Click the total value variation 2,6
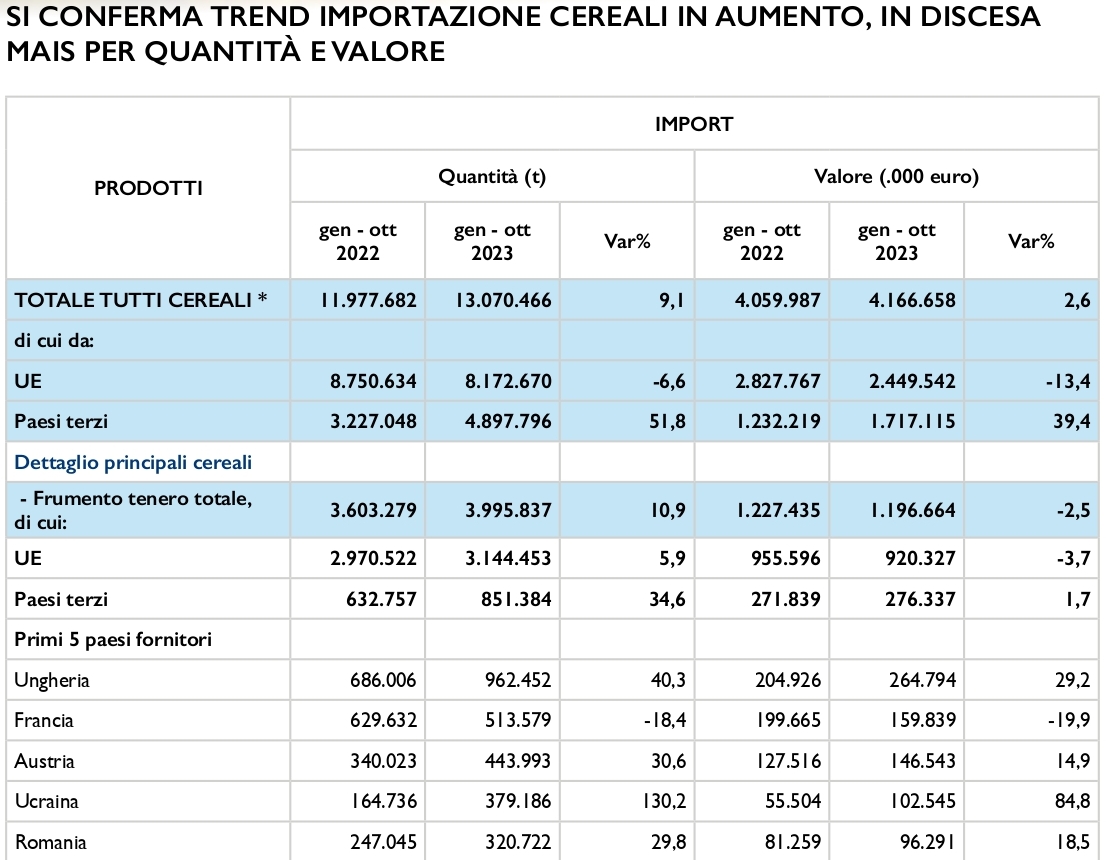Image resolution: width=1106 pixels, height=860 pixels. coord(1077,301)
